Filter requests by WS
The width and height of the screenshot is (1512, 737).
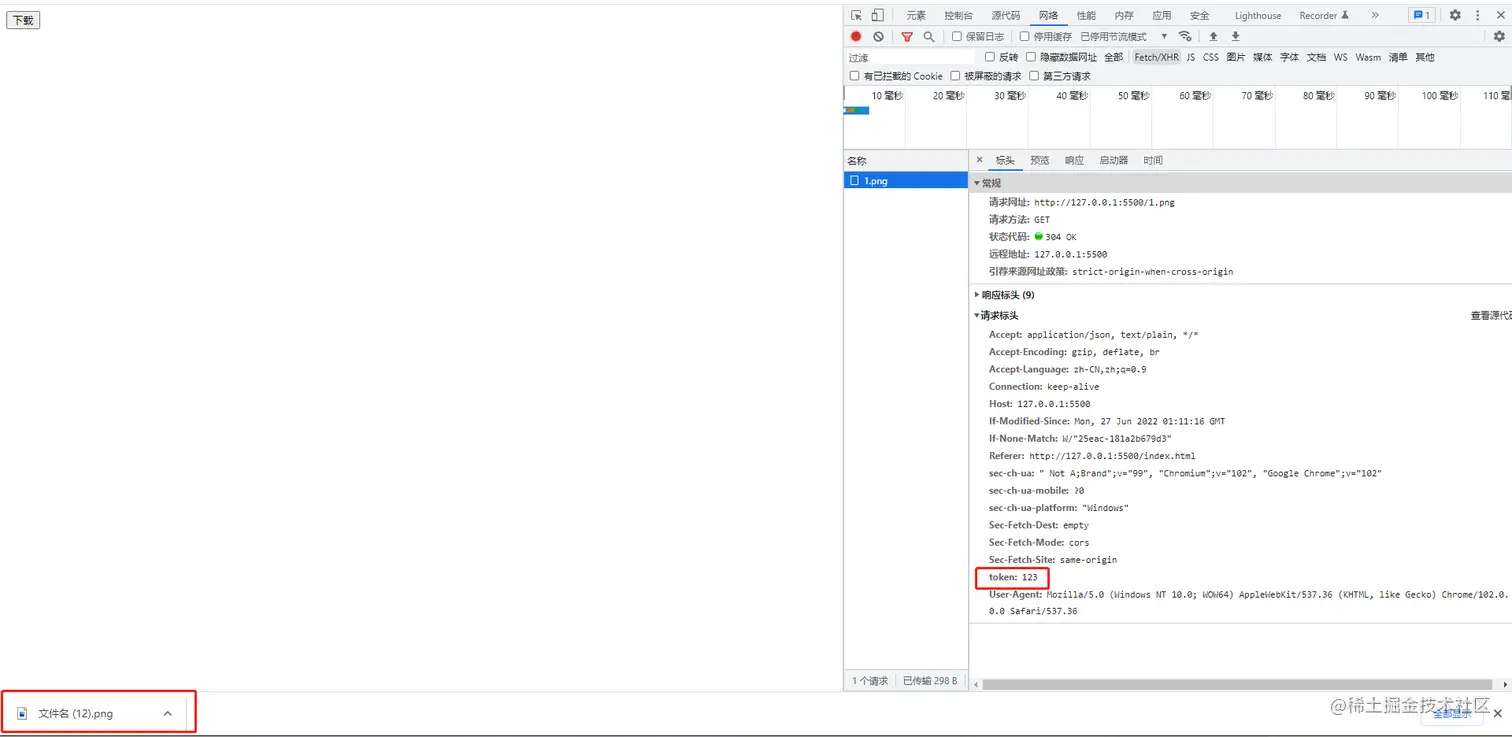[1340, 57]
